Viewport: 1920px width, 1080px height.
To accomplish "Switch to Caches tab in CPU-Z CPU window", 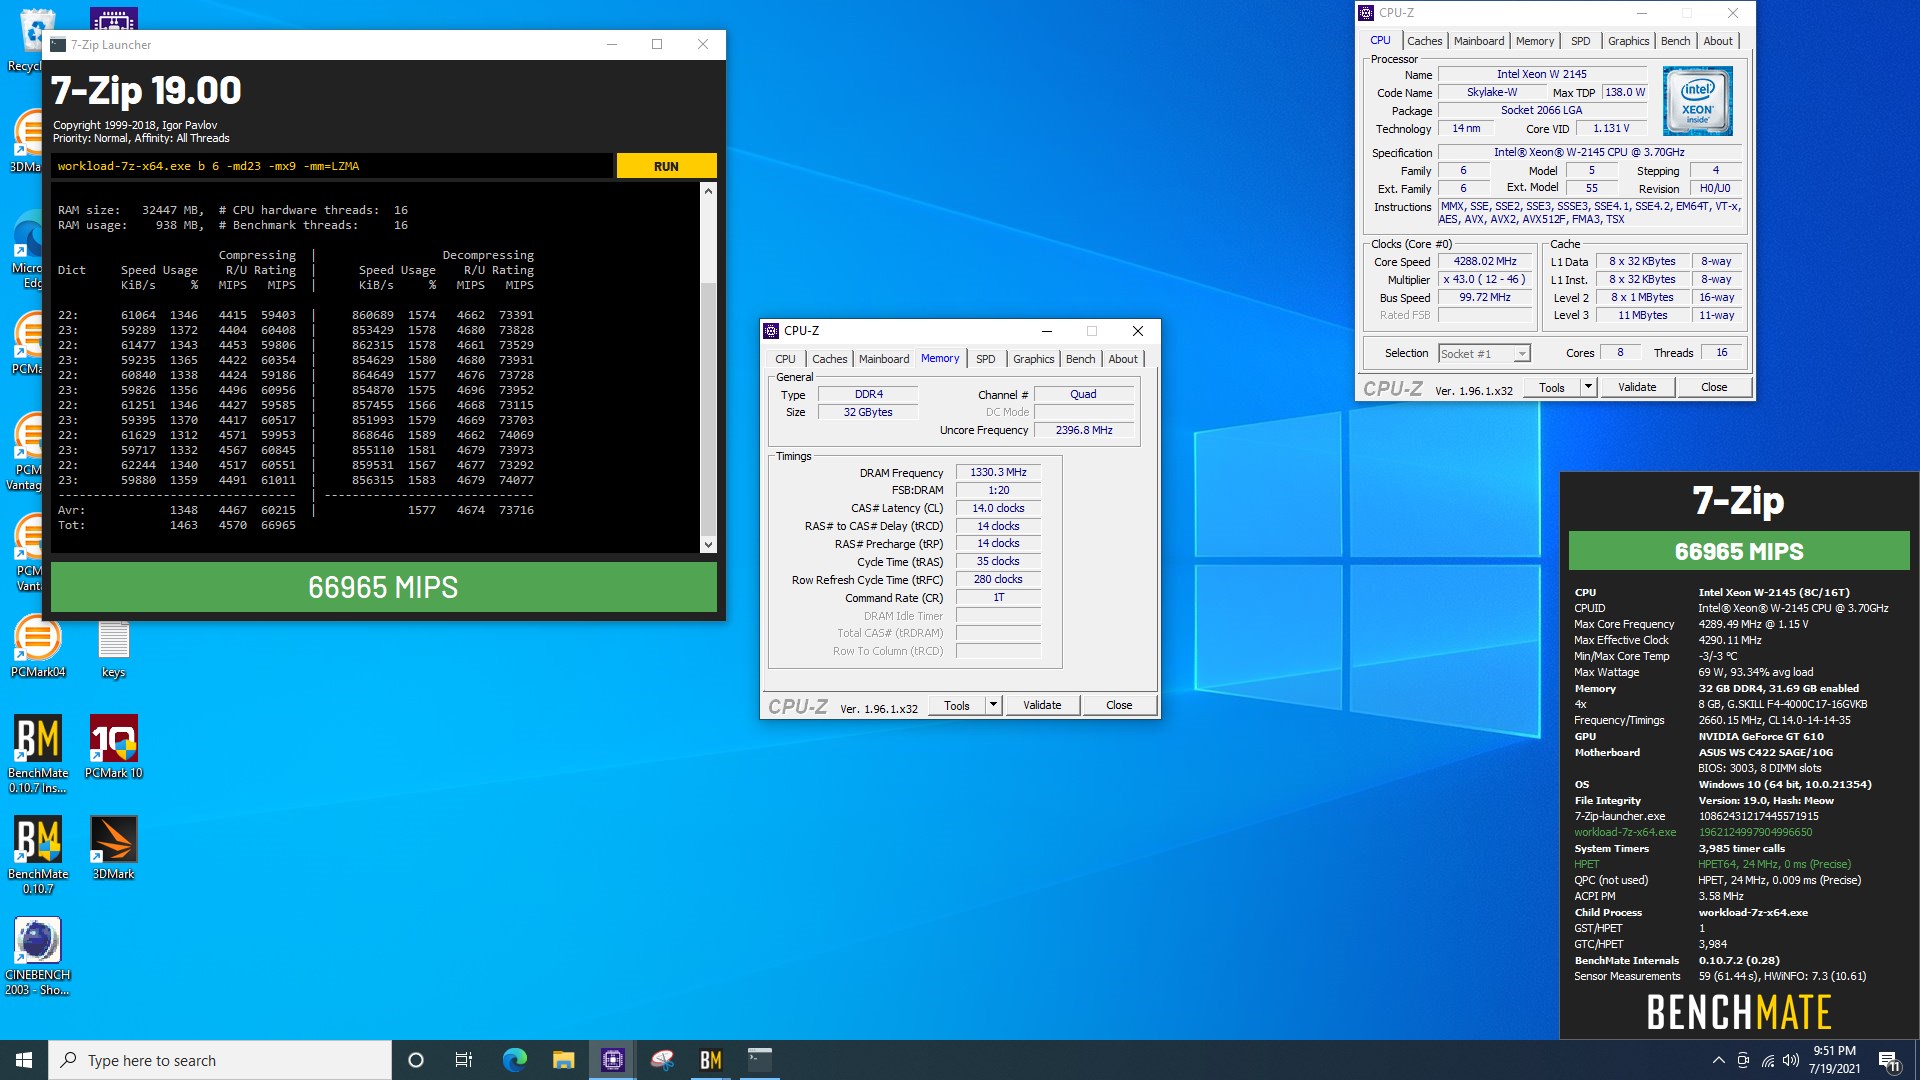I will point(1424,41).
